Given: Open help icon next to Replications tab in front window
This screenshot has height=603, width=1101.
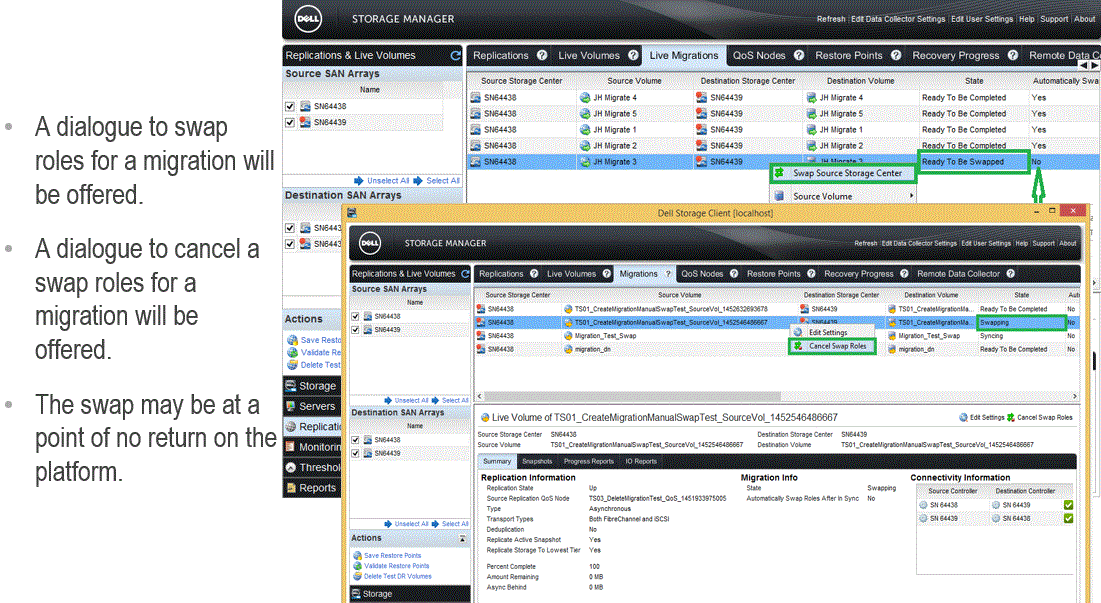Looking at the screenshot, I should click(x=534, y=274).
